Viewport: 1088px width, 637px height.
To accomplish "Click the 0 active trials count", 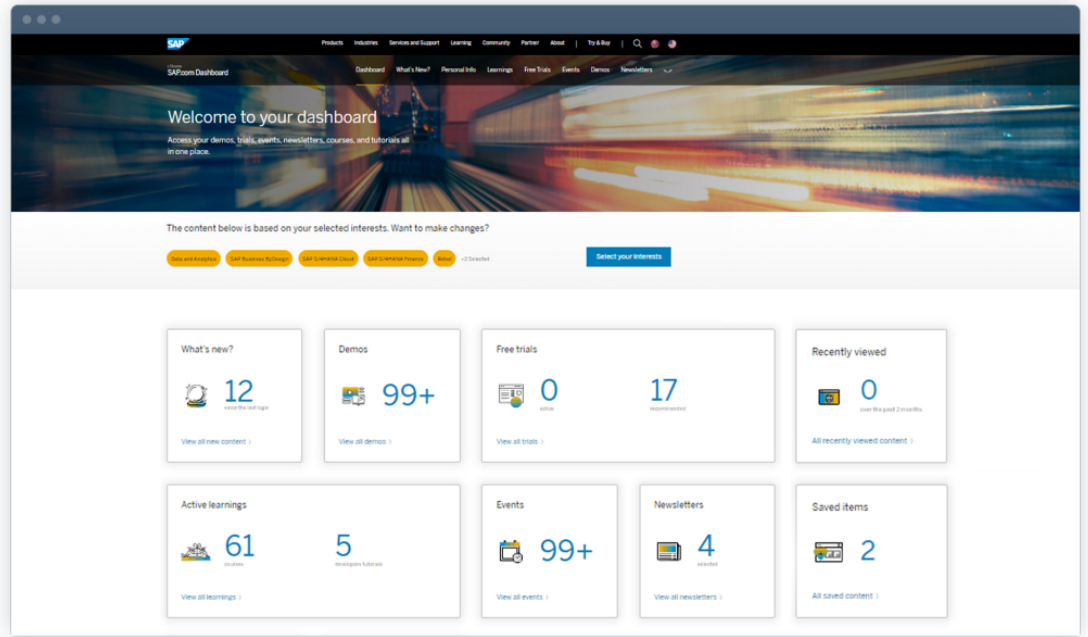I will (549, 390).
